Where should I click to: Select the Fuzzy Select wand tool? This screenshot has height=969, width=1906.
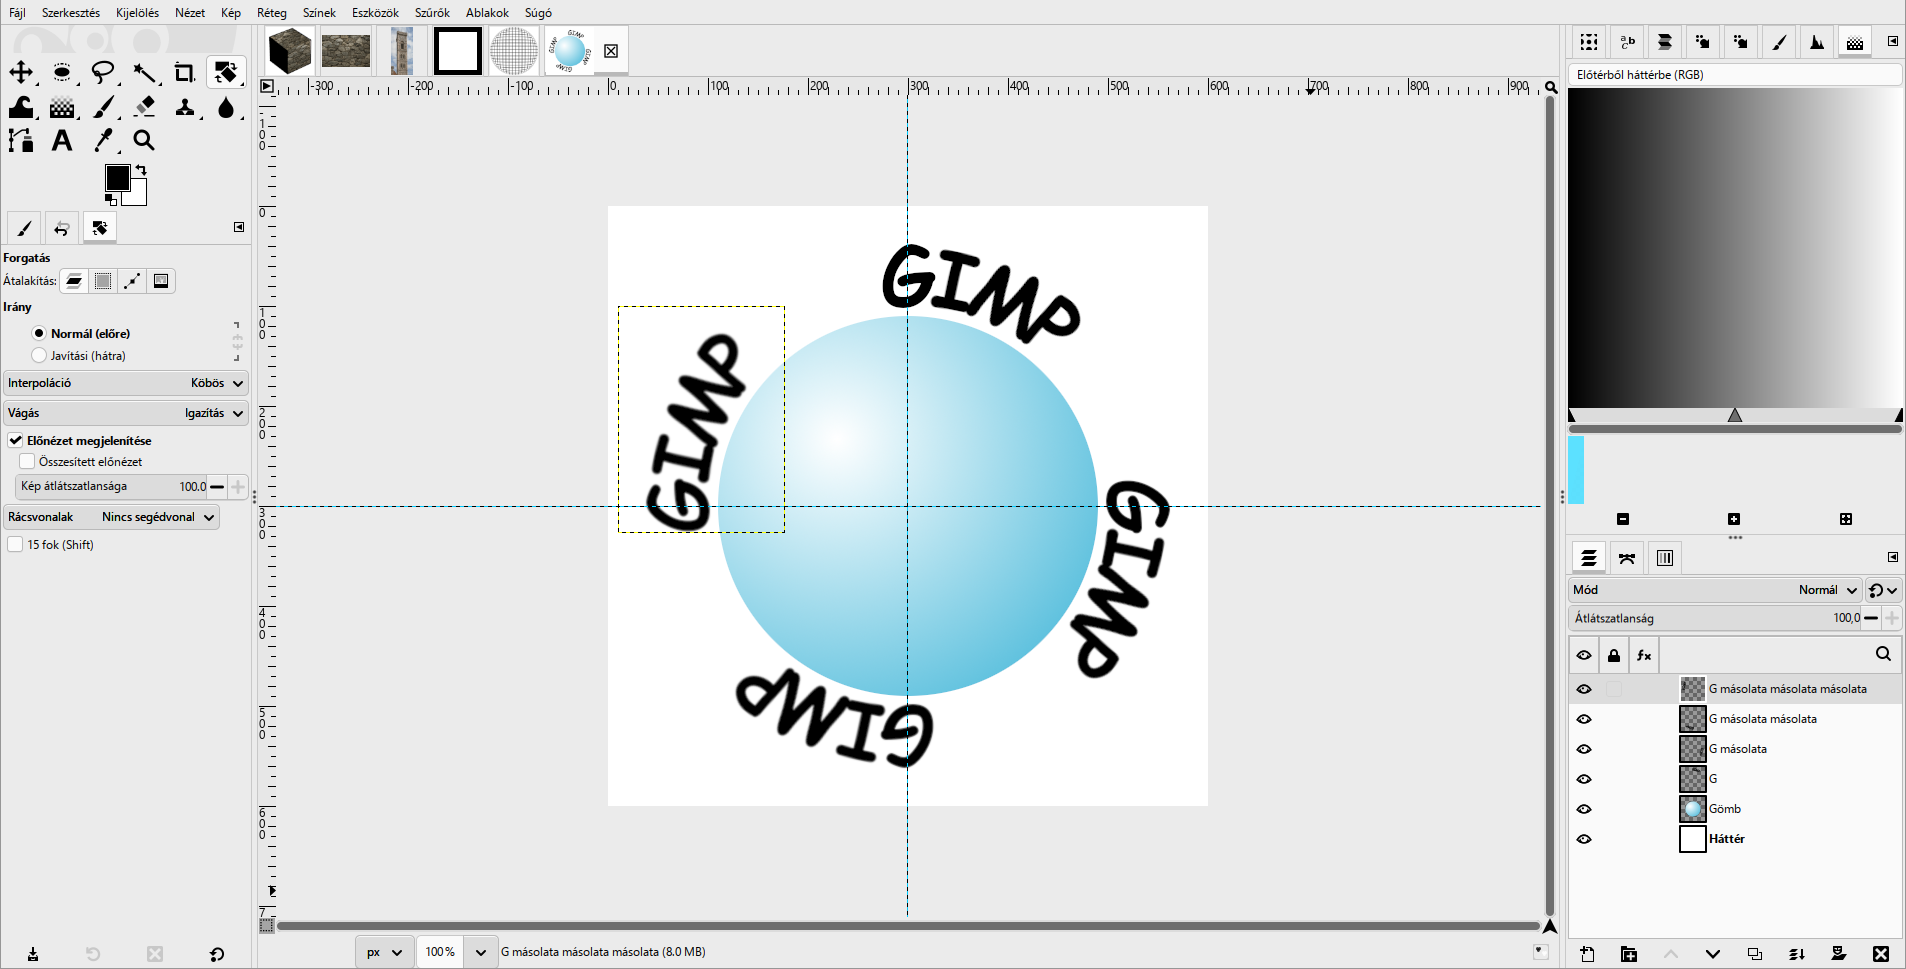145,72
